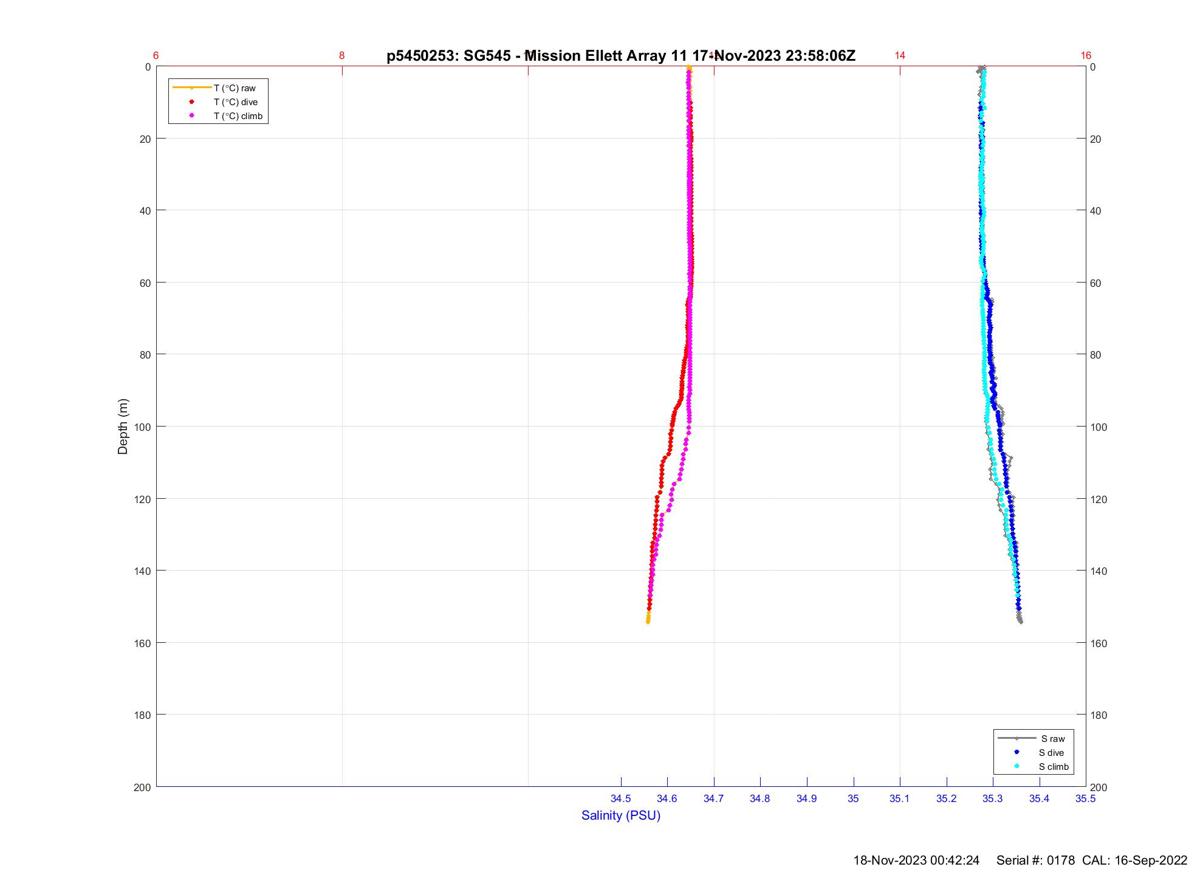Screen dimensions: 1200x885
Task: Select the 'T (°C) climb' legend entry
Action: [x=219, y=116]
